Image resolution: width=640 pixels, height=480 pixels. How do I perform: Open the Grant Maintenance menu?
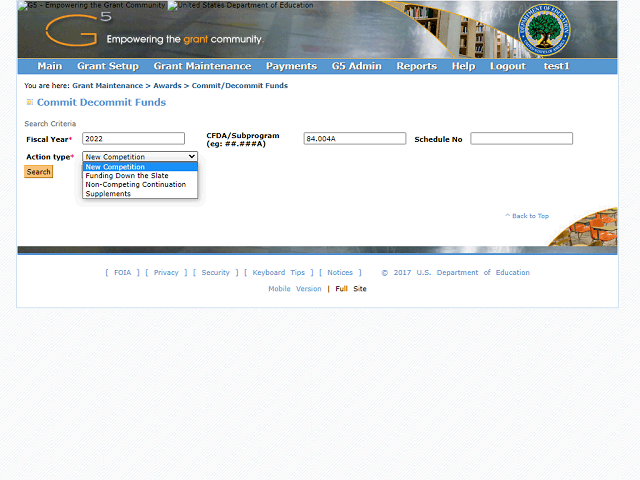click(202, 66)
